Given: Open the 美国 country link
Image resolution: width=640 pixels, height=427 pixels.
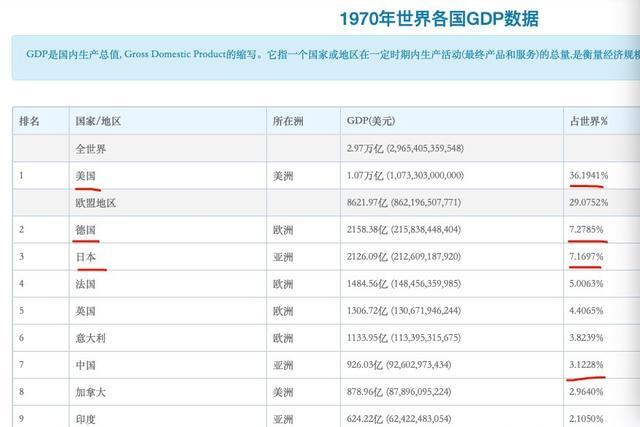Looking at the screenshot, I should pos(86,176).
